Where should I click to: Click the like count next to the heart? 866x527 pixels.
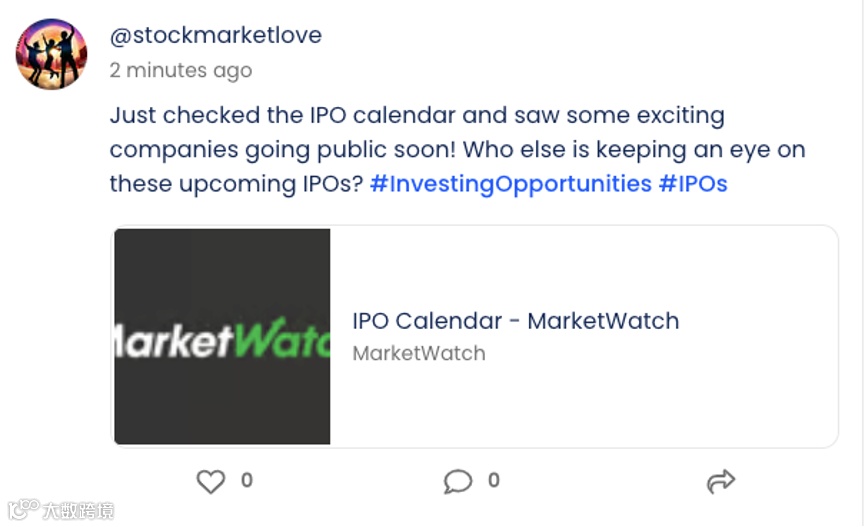(247, 481)
